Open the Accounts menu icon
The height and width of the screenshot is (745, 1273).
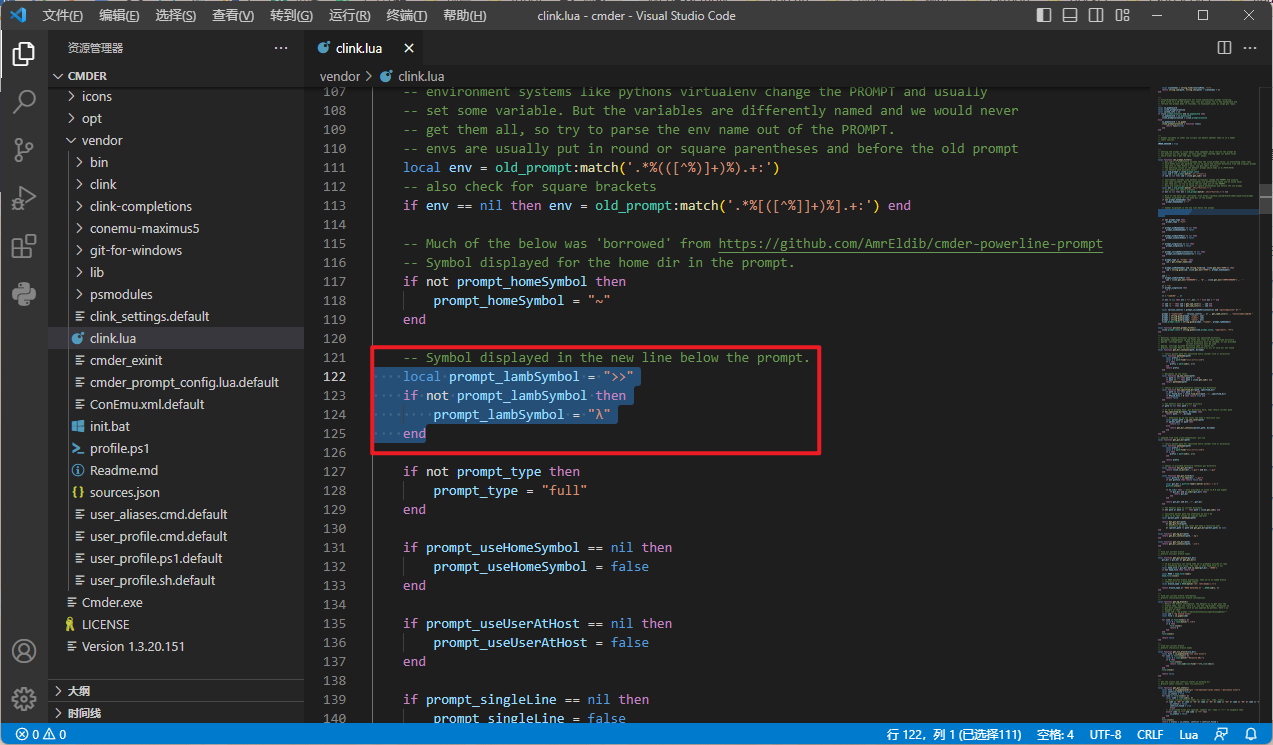24,651
